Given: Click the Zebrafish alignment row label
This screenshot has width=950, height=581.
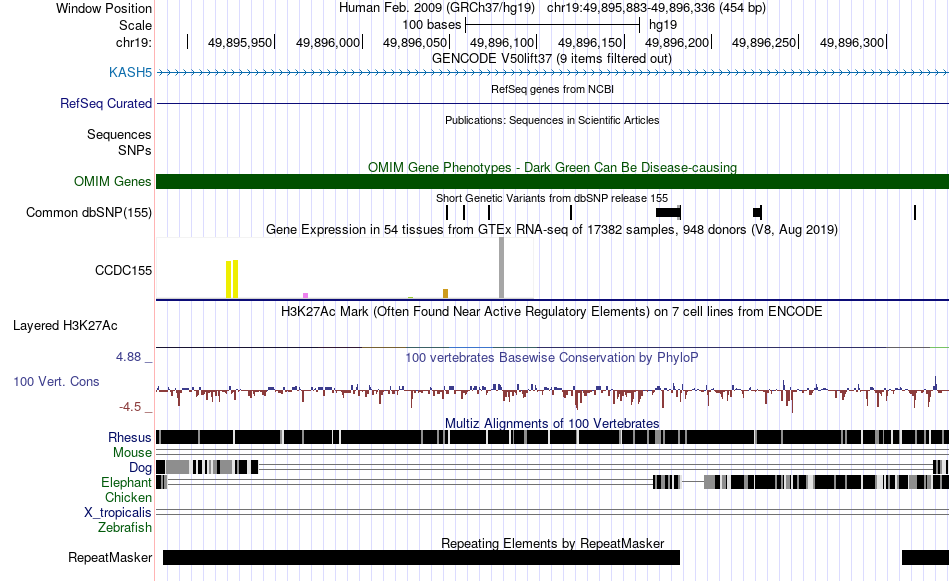Looking at the screenshot, I should (x=125, y=528).
